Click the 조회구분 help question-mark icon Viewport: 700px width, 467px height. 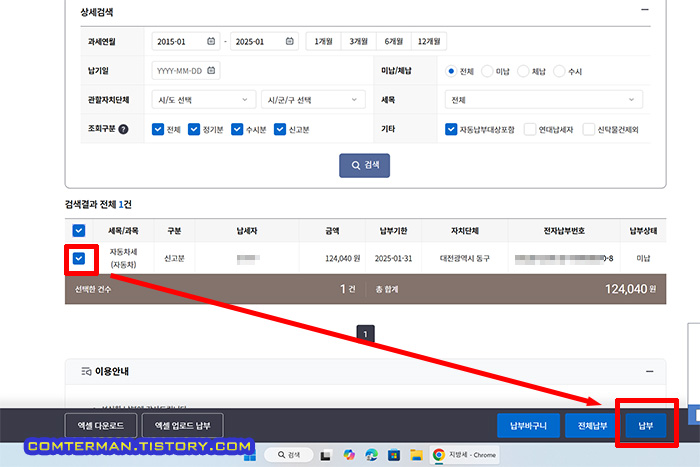[x=123, y=129]
